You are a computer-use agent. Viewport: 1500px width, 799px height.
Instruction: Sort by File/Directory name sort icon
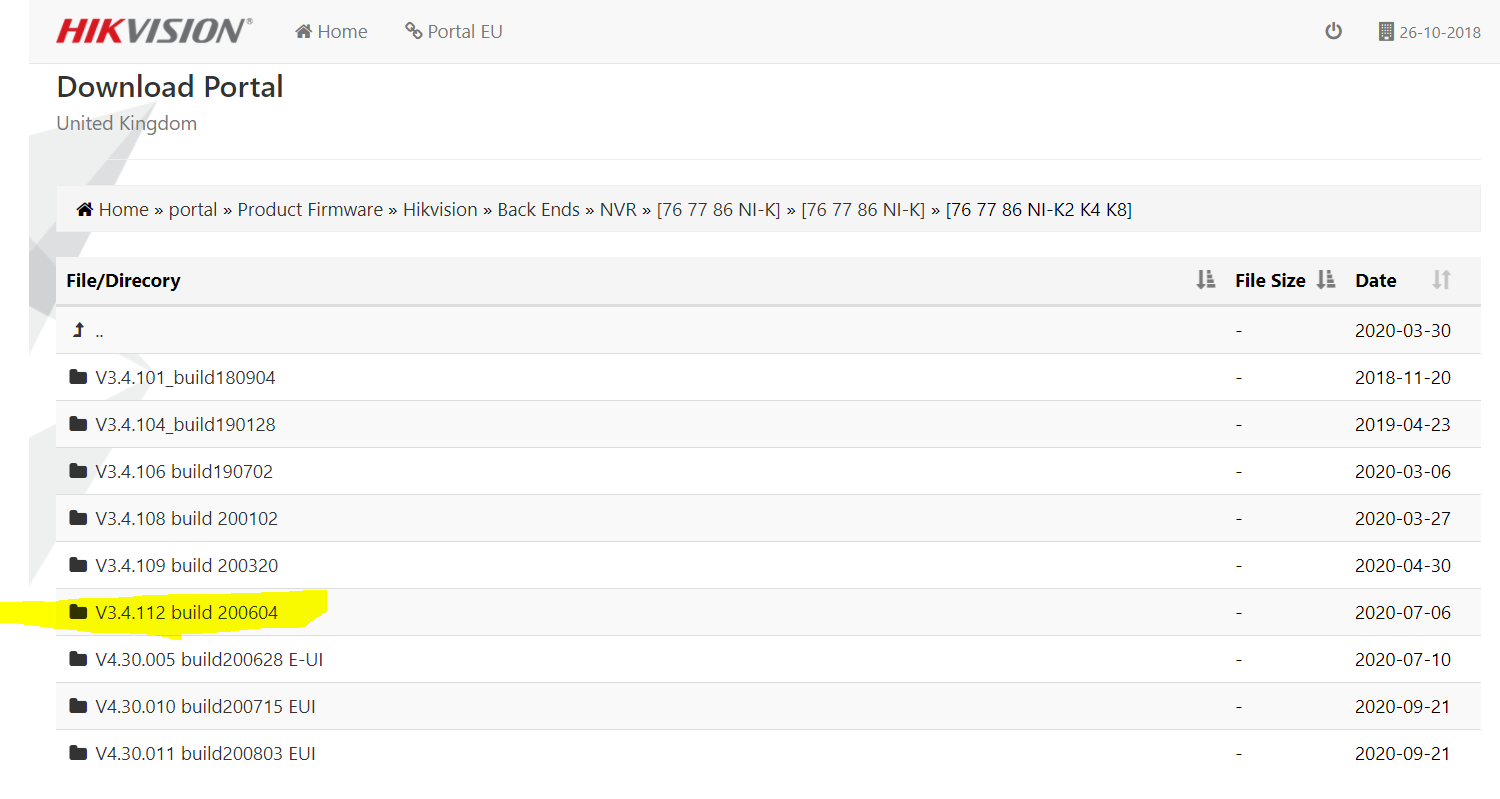[x=1206, y=280]
